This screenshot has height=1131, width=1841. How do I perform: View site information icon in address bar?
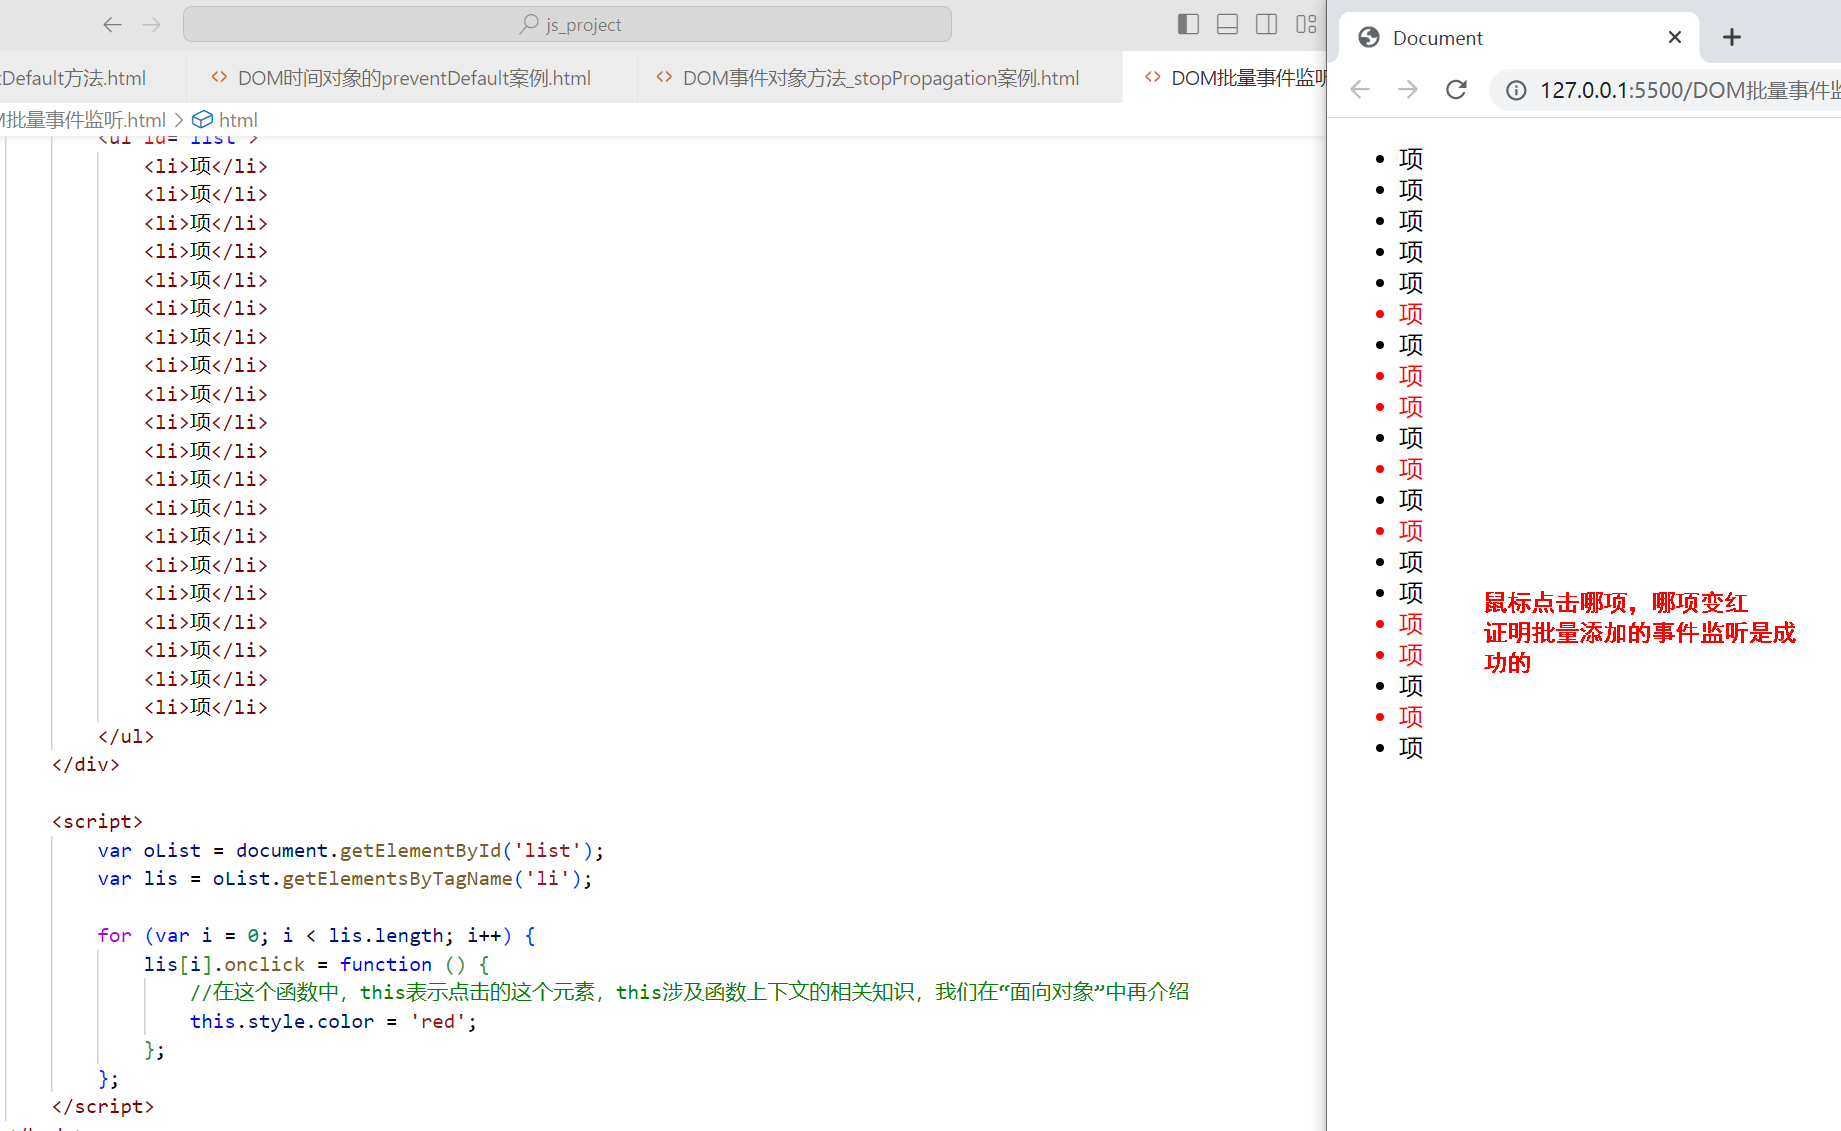1516,91
